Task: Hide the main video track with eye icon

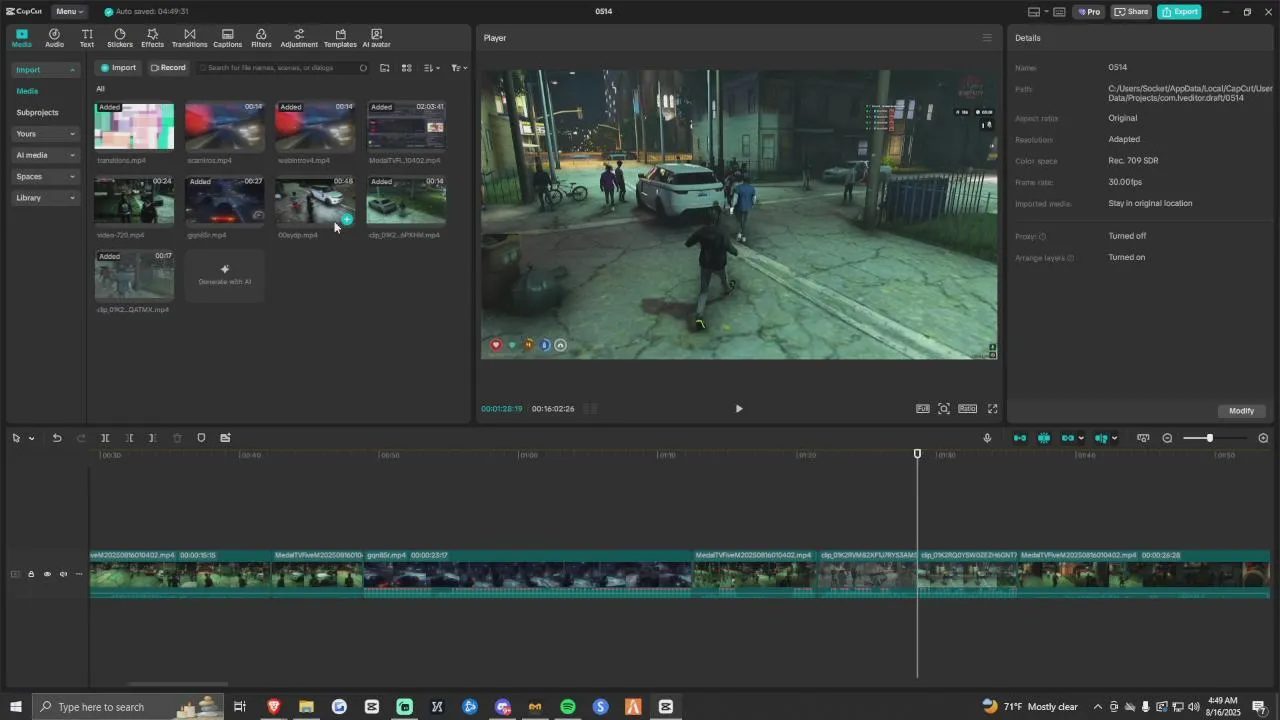Action: (47, 574)
